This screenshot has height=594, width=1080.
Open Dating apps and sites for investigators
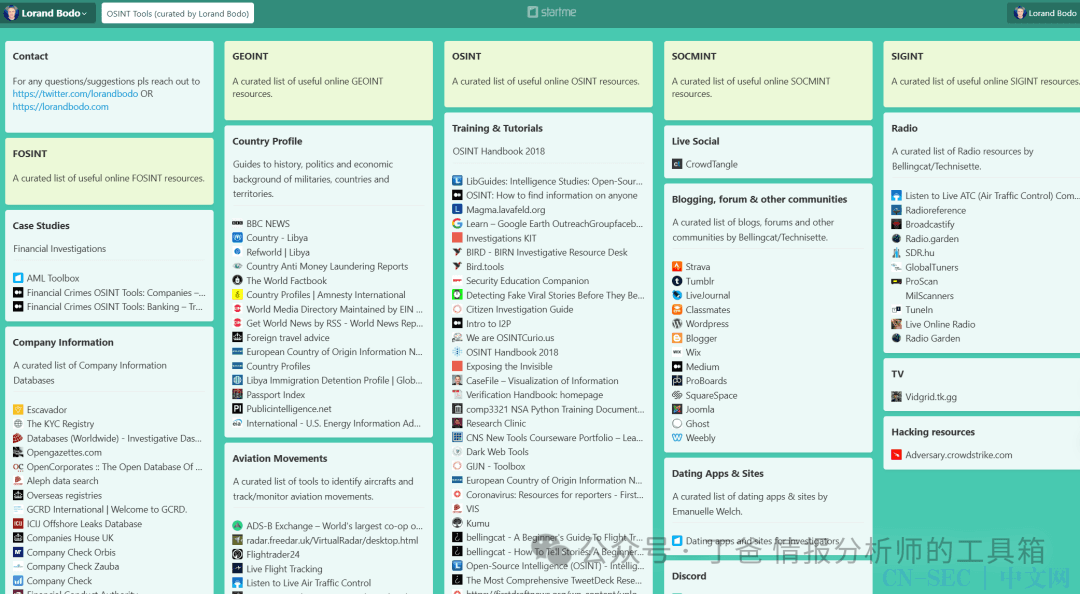[762, 541]
